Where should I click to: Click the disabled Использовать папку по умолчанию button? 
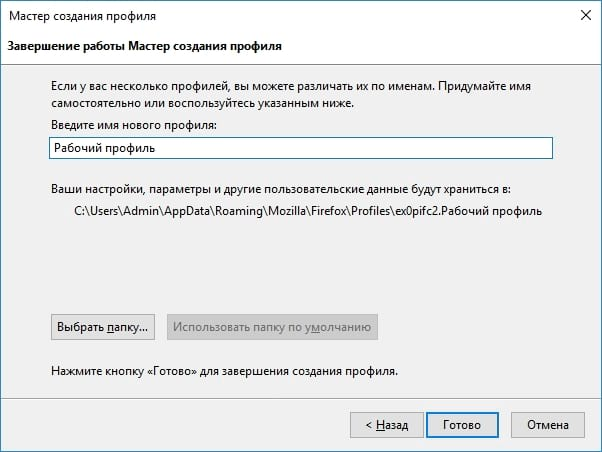point(272,327)
